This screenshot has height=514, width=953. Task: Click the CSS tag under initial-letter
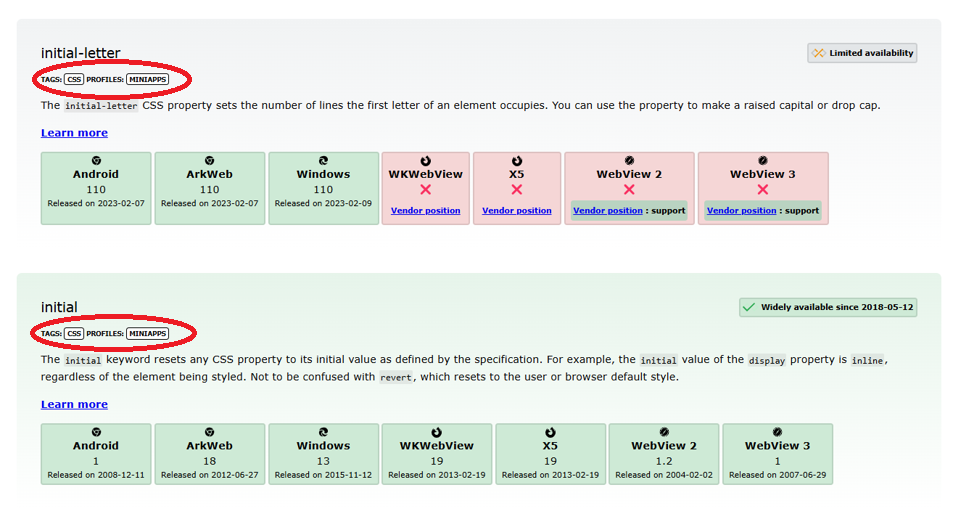click(x=74, y=80)
